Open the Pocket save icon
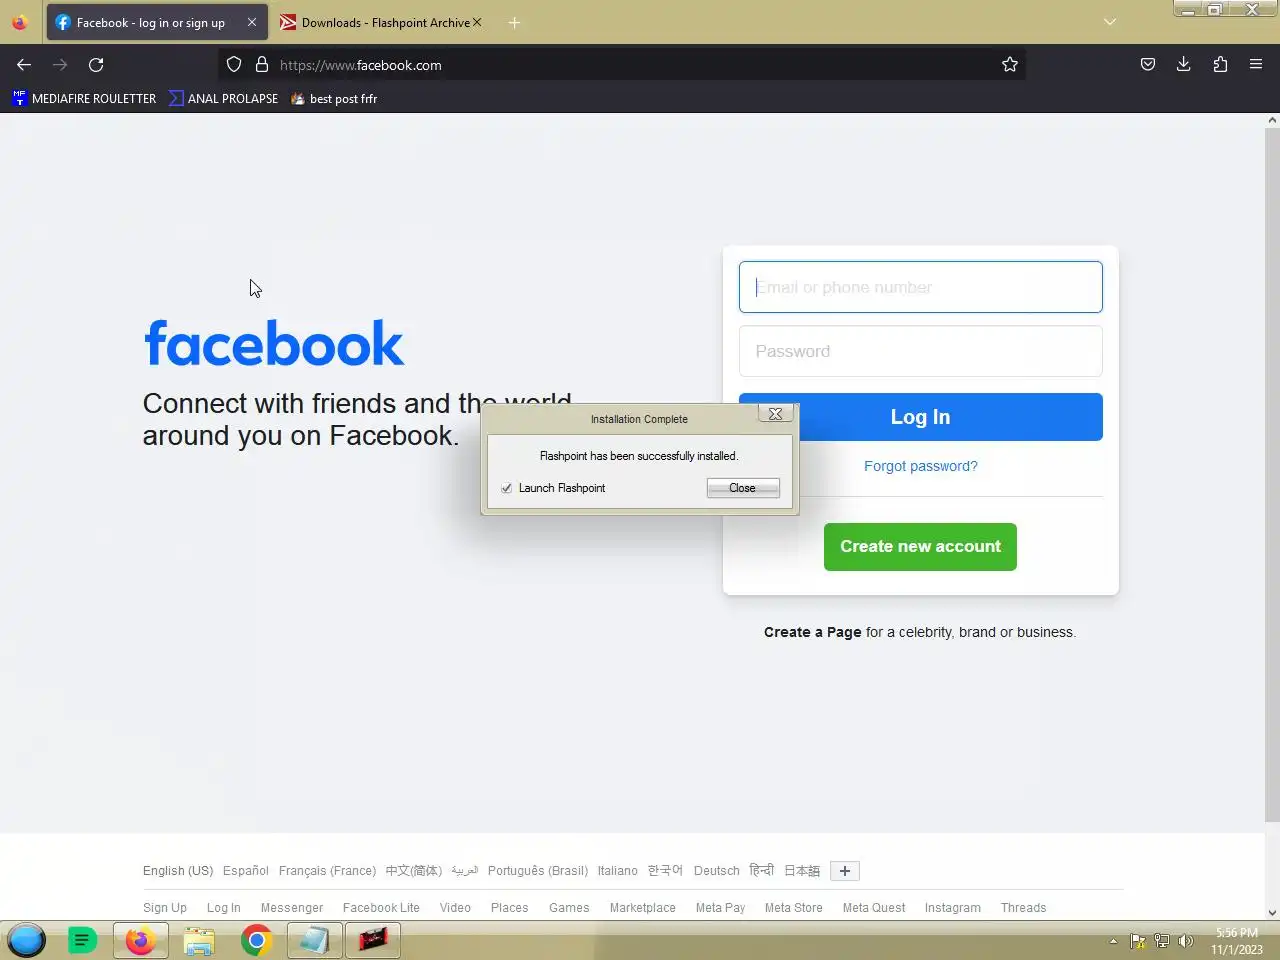Viewport: 1280px width, 960px height. [x=1148, y=64]
